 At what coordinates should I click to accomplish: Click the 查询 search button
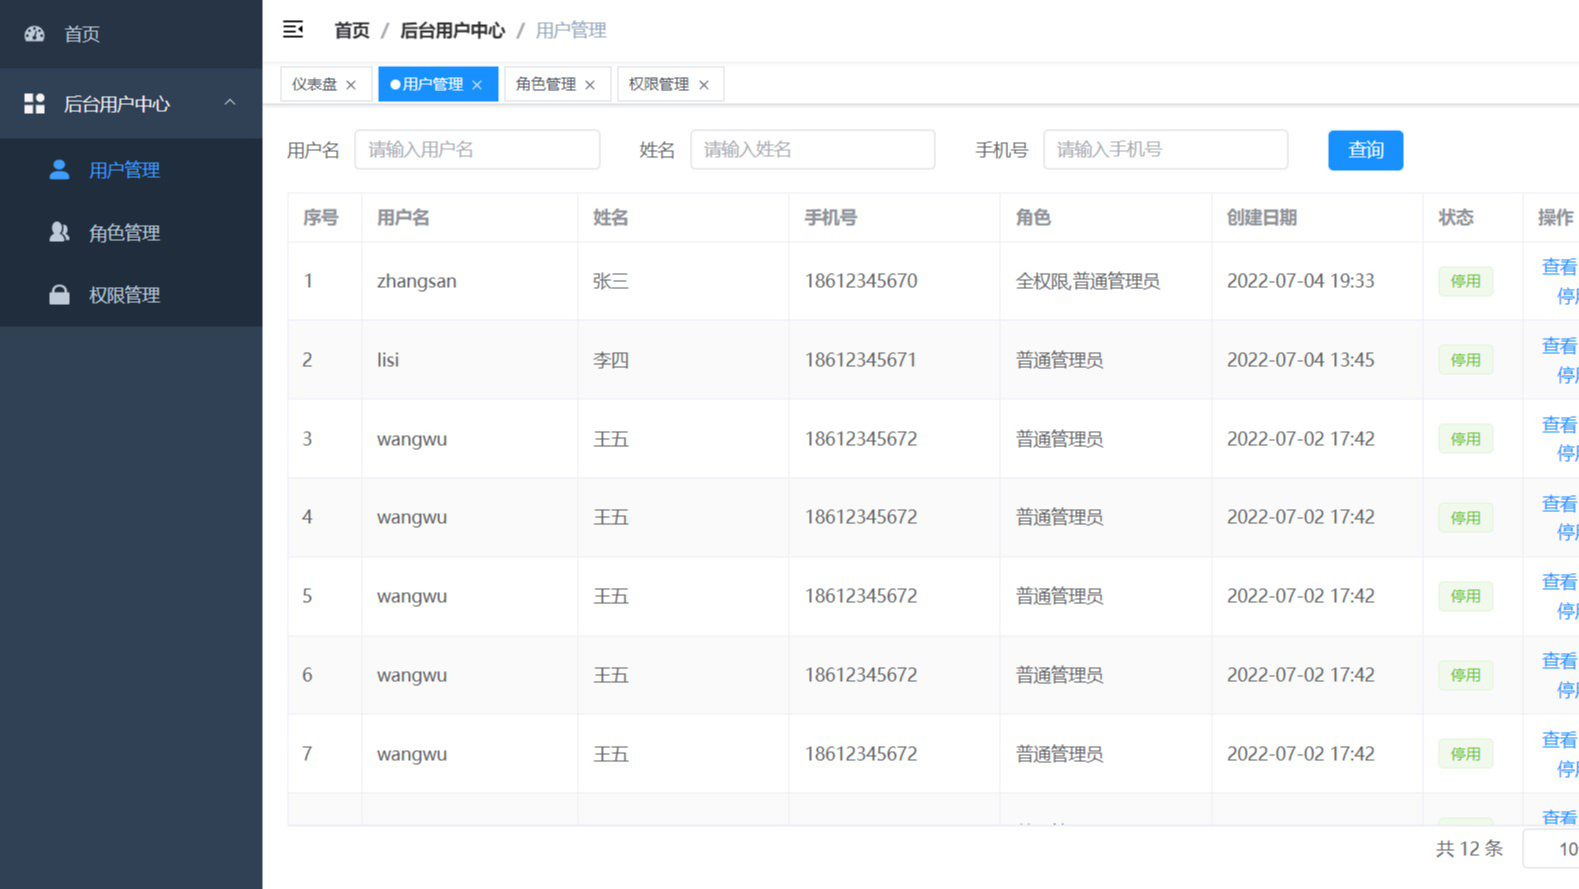click(x=1365, y=150)
